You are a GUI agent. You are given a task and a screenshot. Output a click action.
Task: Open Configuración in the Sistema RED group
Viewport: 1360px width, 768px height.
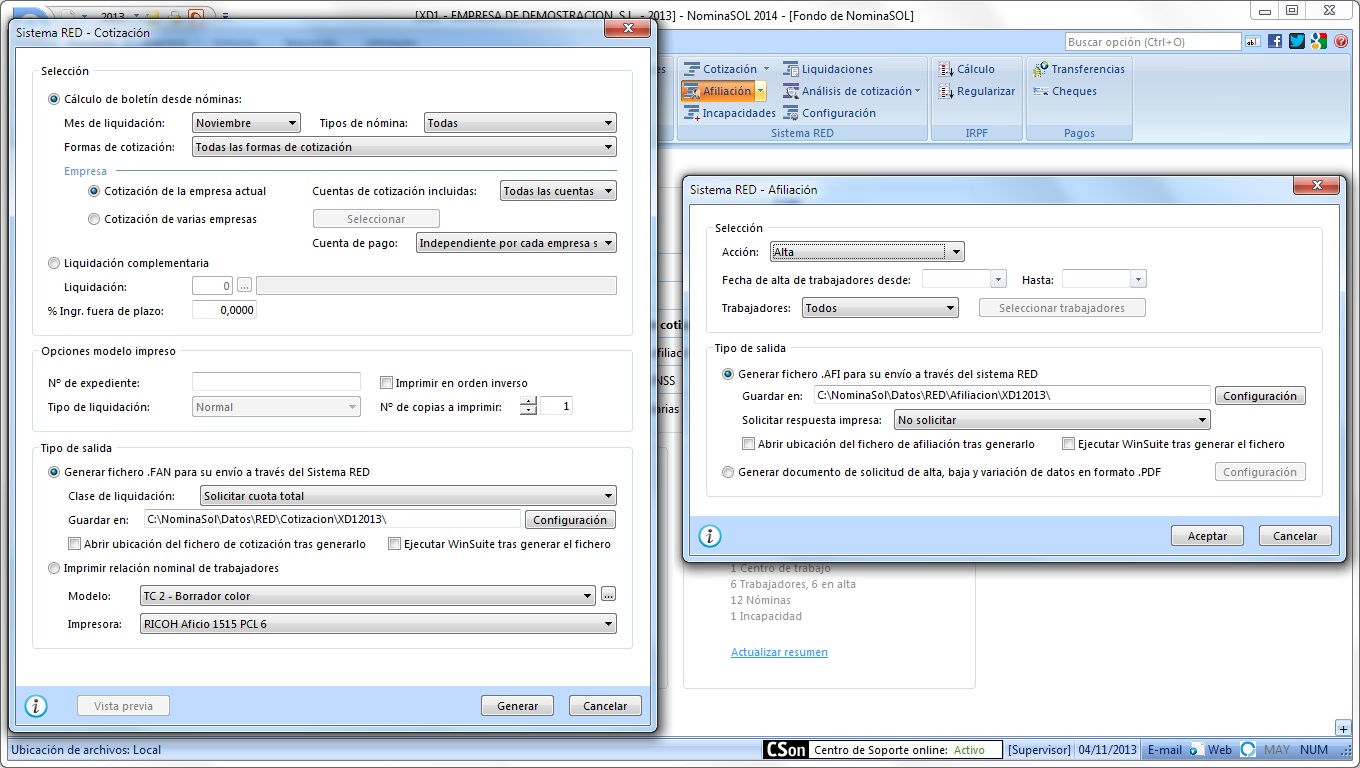point(830,113)
